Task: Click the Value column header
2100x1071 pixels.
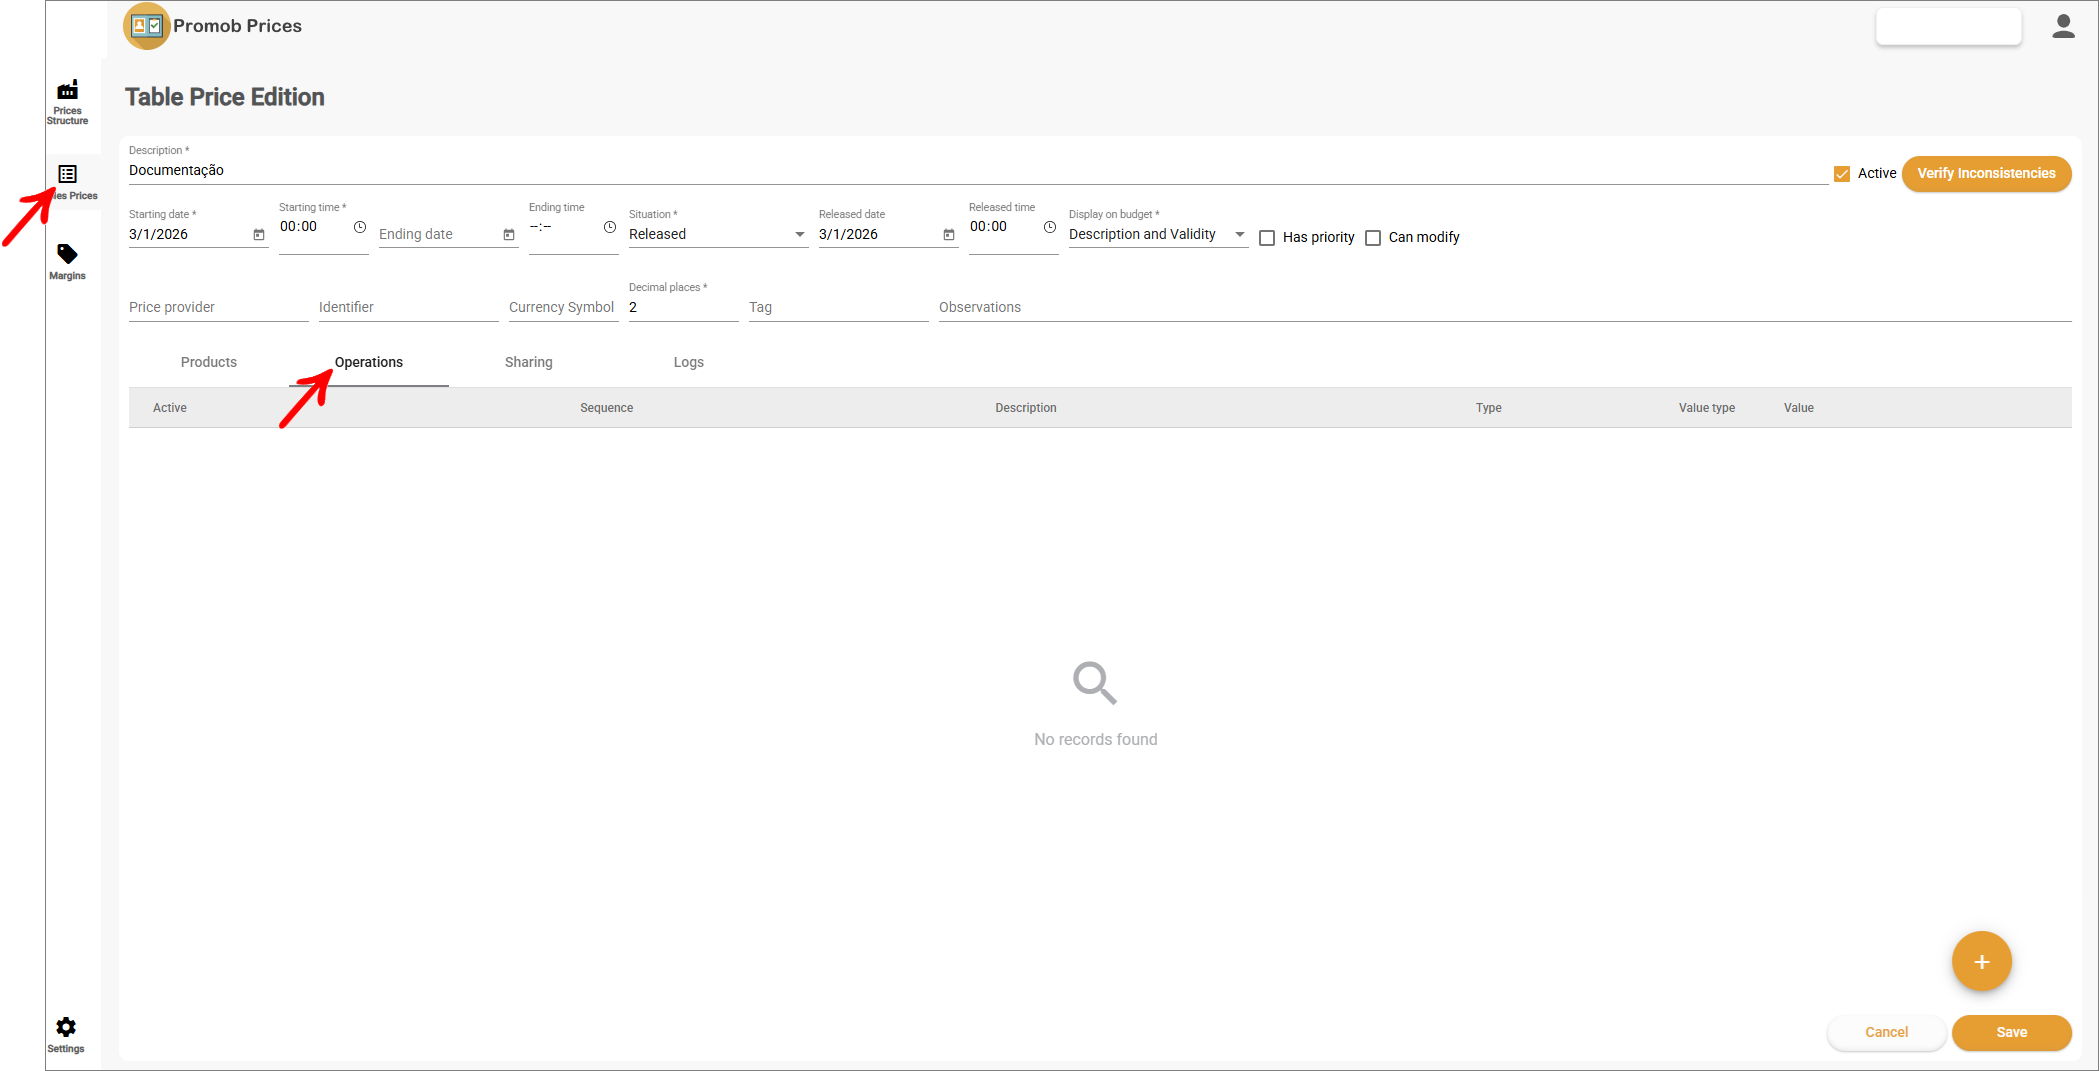Action: 1798,408
